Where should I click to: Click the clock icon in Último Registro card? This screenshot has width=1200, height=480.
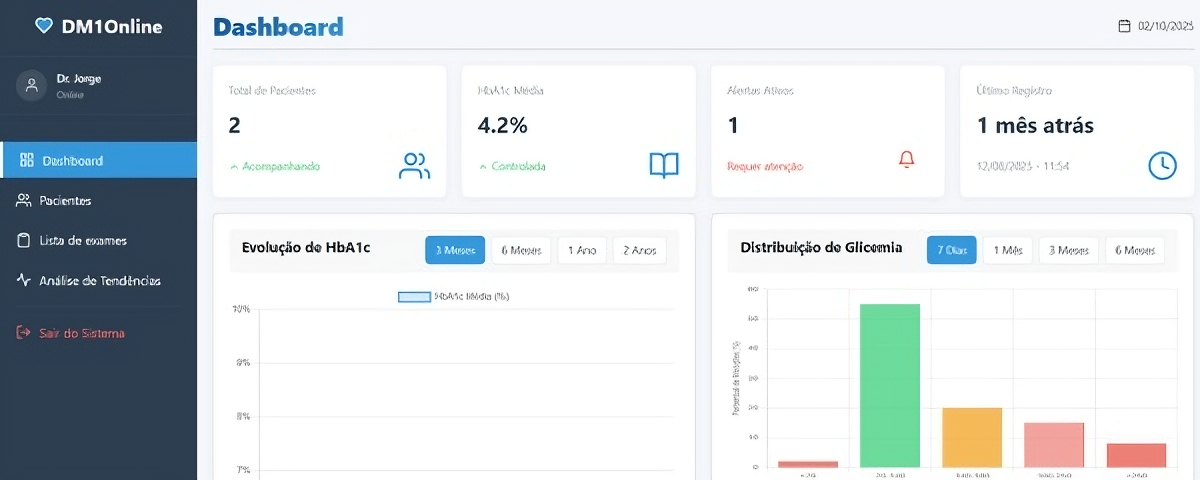coord(1162,166)
